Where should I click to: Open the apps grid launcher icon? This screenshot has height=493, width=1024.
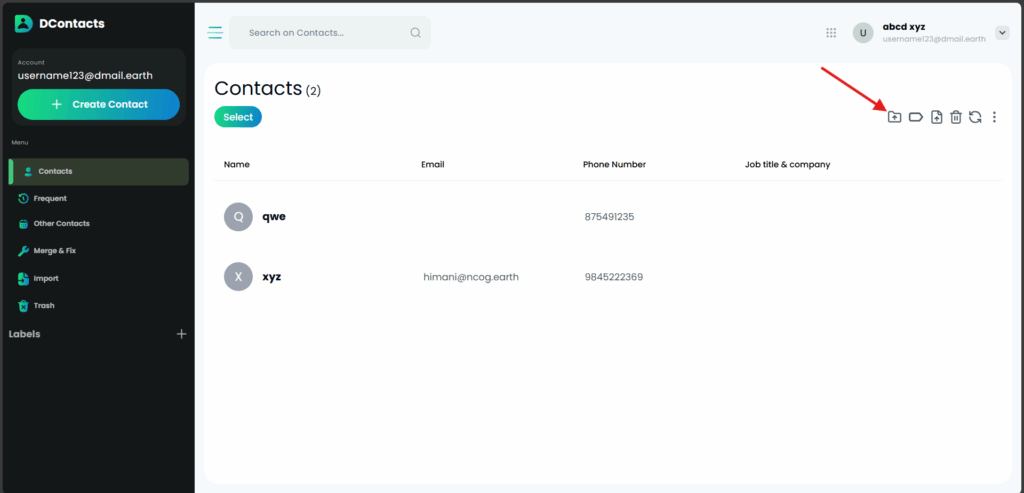[x=831, y=33]
